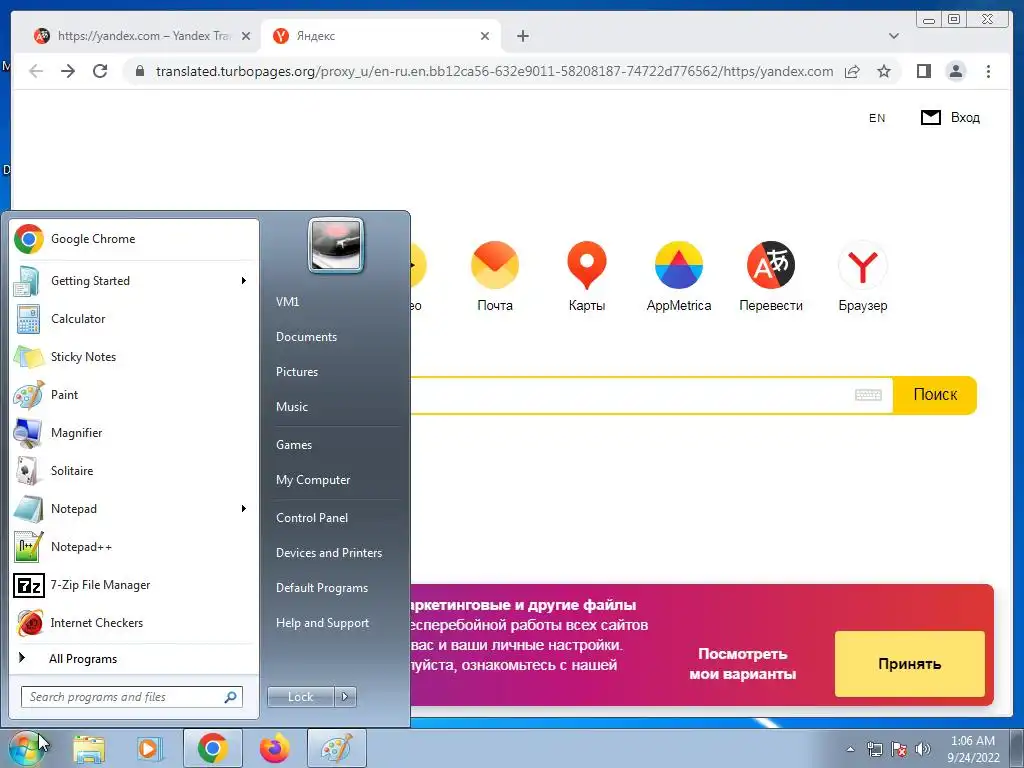Go back in Chrome
The image size is (1024, 768).
tap(36, 71)
